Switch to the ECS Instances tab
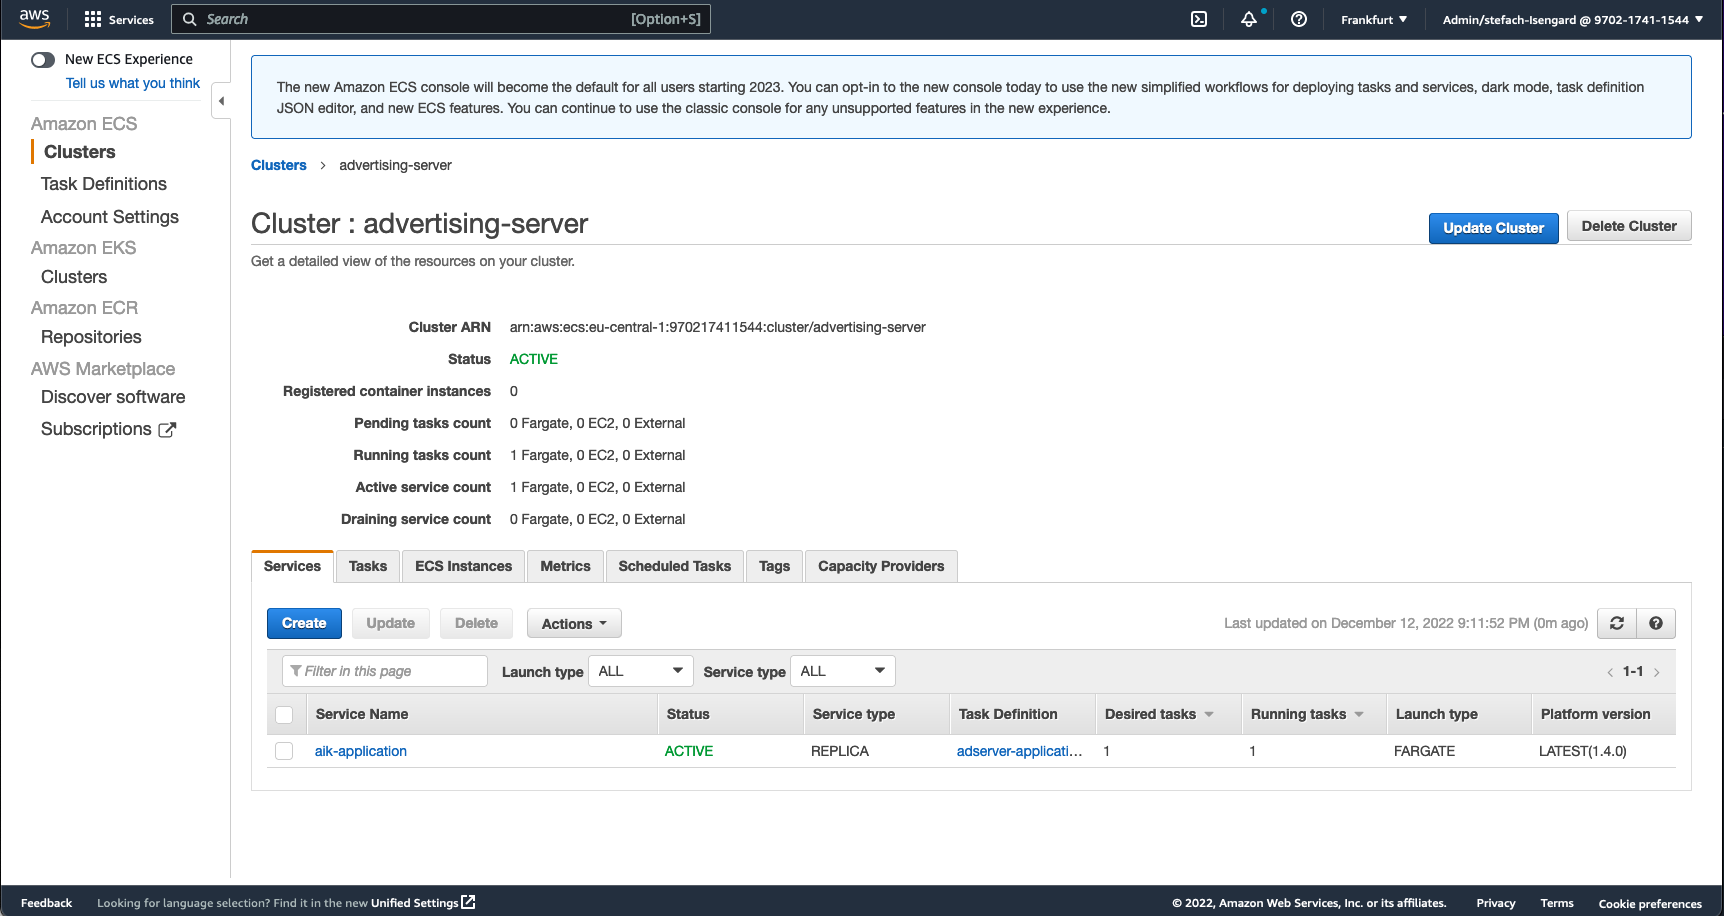 click(x=464, y=566)
